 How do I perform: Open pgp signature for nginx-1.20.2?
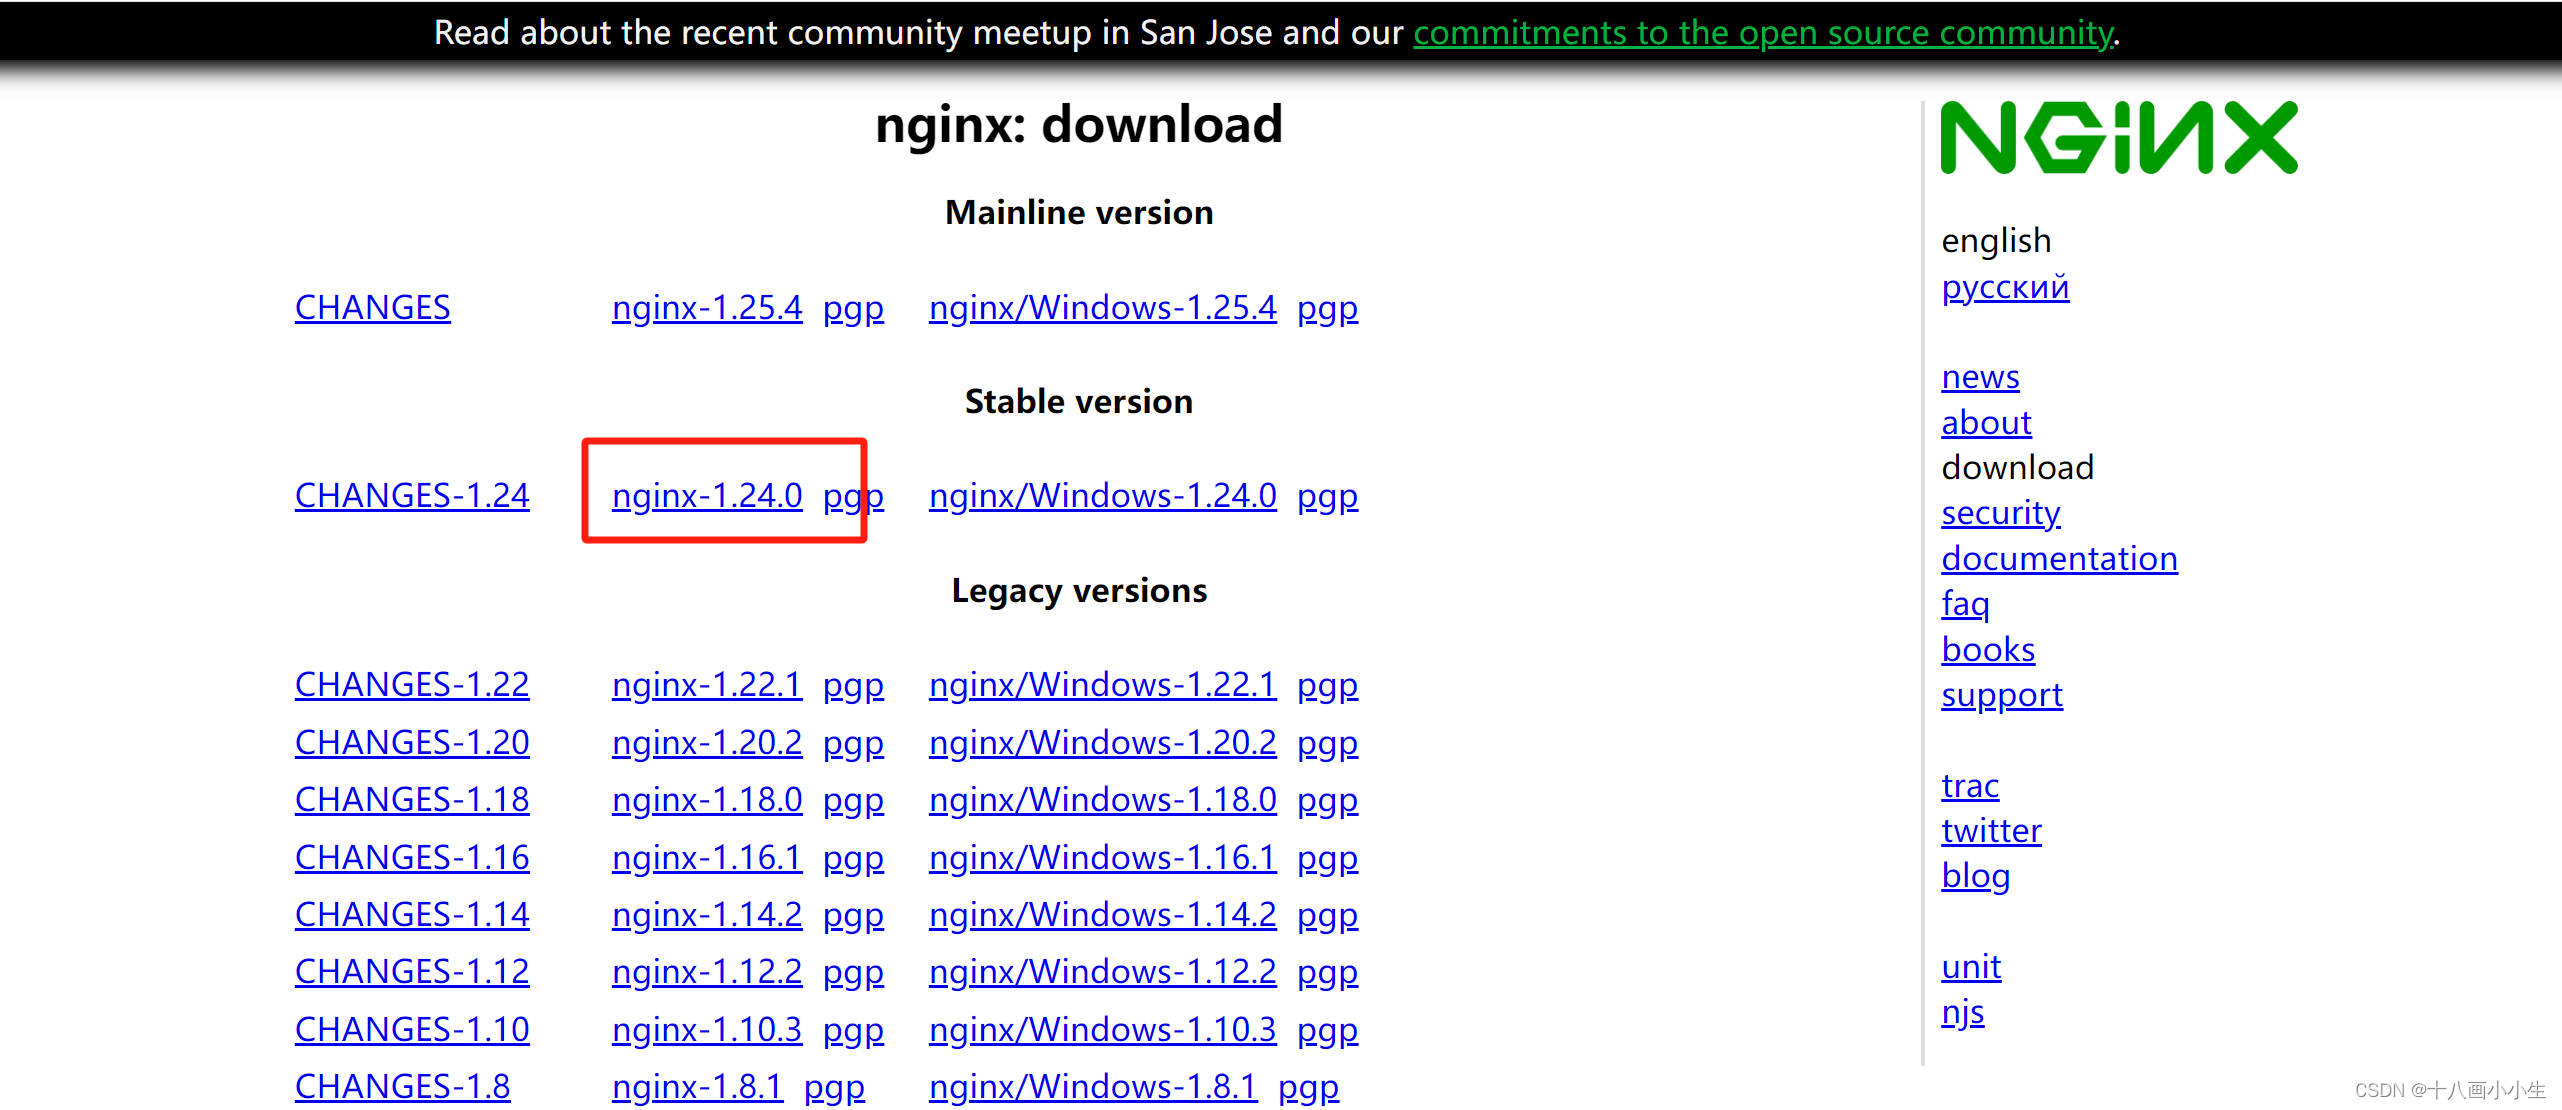[853, 743]
